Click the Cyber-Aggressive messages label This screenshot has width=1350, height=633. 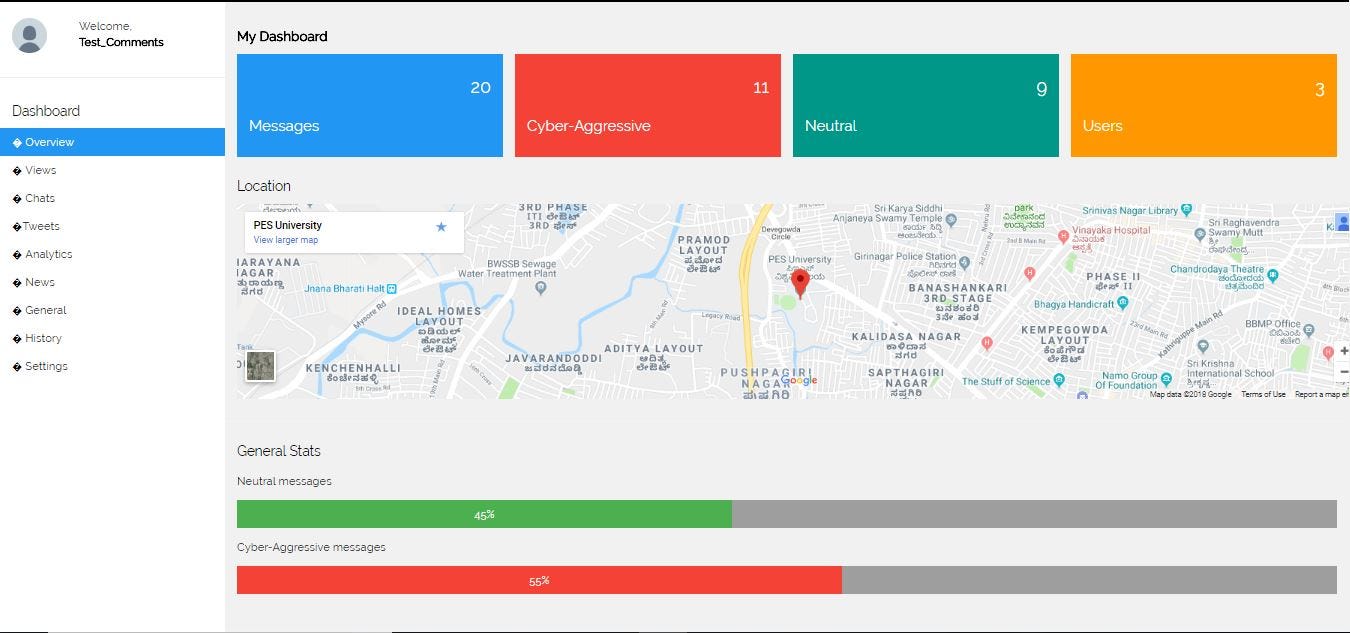pyautogui.click(x=311, y=547)
